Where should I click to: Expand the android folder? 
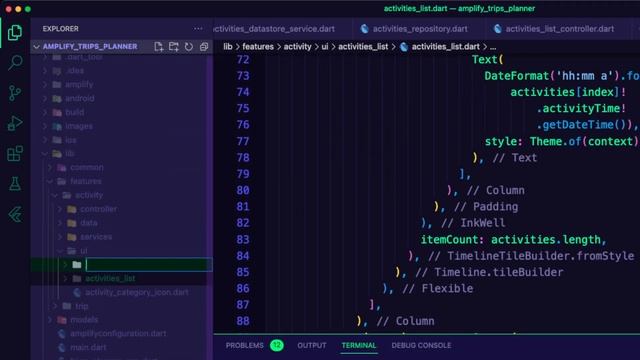point(45,98)
